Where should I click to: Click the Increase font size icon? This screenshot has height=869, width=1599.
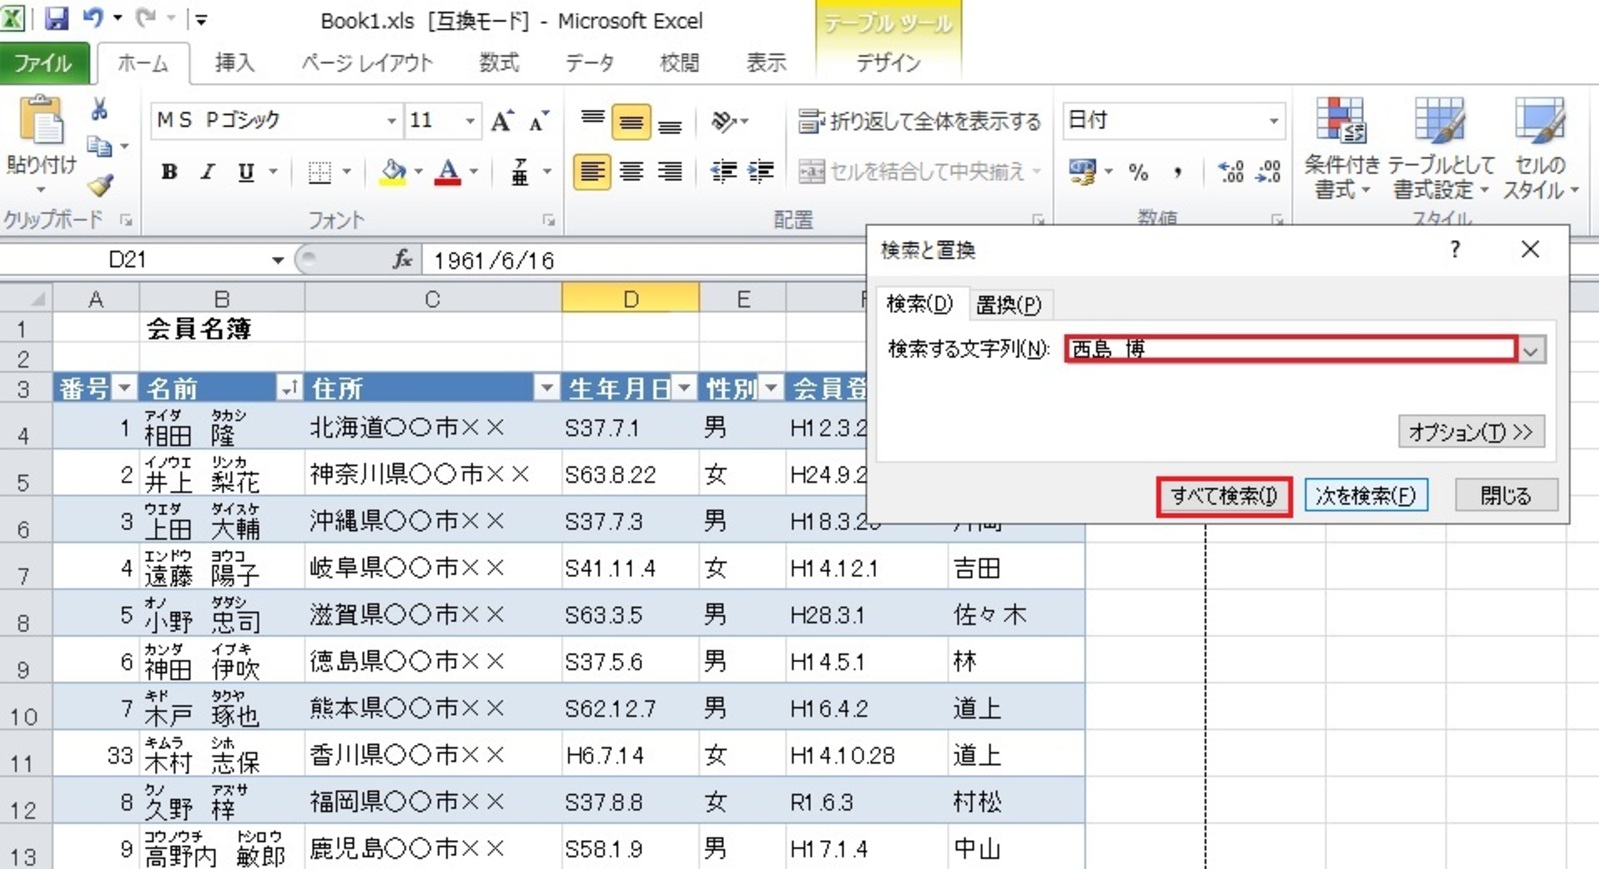pyautogui.click(x=502, y=121)
